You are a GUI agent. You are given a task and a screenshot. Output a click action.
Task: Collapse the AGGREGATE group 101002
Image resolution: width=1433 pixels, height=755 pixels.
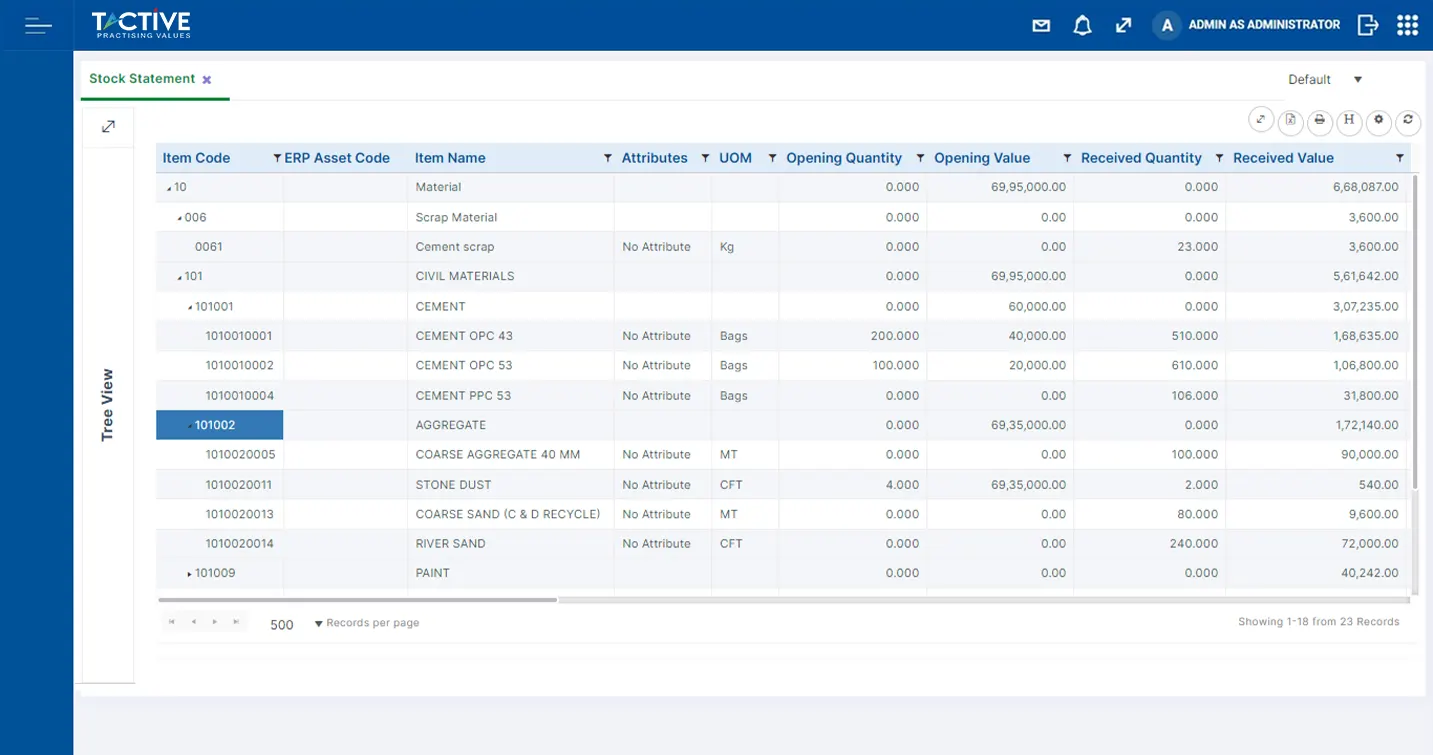click(x=190, y=424)
